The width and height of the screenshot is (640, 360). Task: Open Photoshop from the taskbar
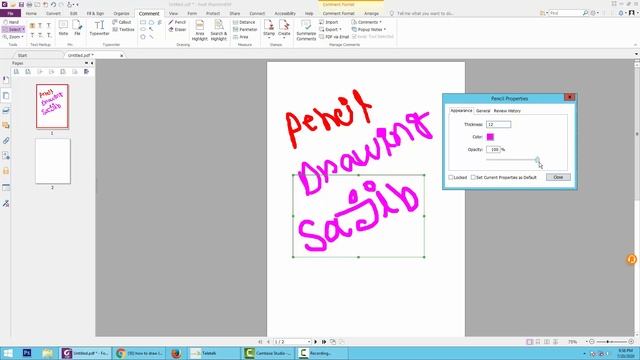[27, 353]
